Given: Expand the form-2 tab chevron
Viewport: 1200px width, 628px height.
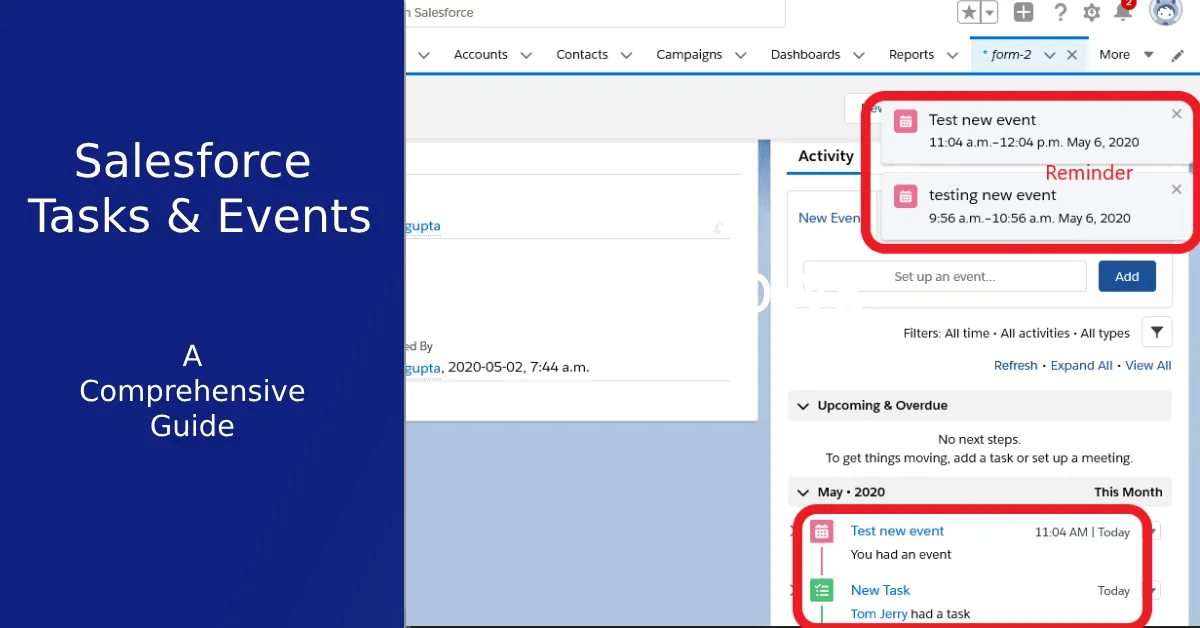Looking at the screenshot, I should [x=1050, y=56].
